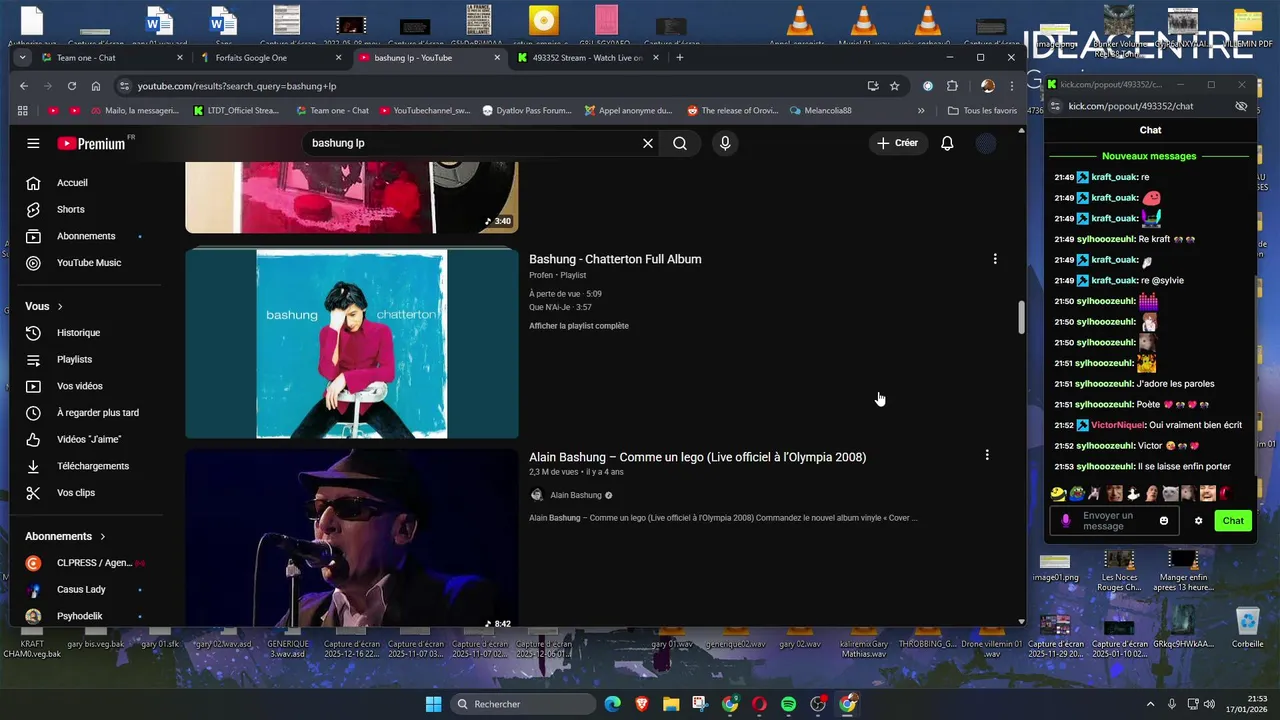Select the bashung lp - YouTube tab

[x=430, y=58]
